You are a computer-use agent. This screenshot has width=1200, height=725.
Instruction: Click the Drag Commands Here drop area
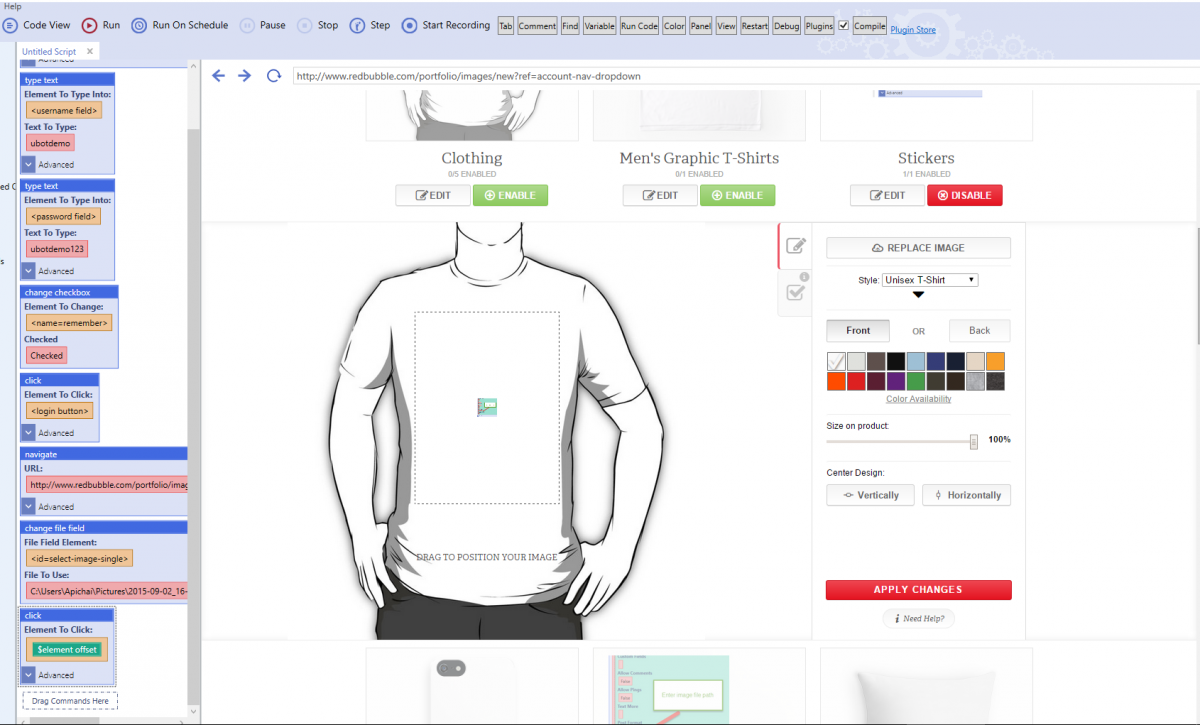70,701
